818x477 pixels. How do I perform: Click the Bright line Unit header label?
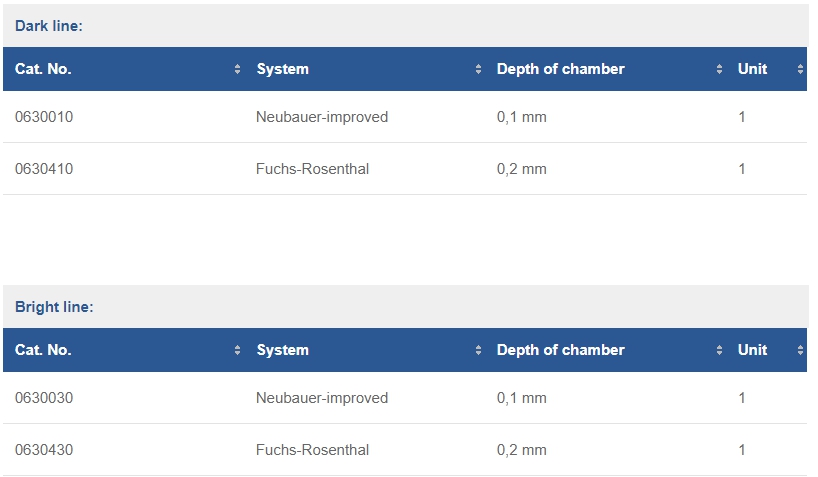coord(752,350)
